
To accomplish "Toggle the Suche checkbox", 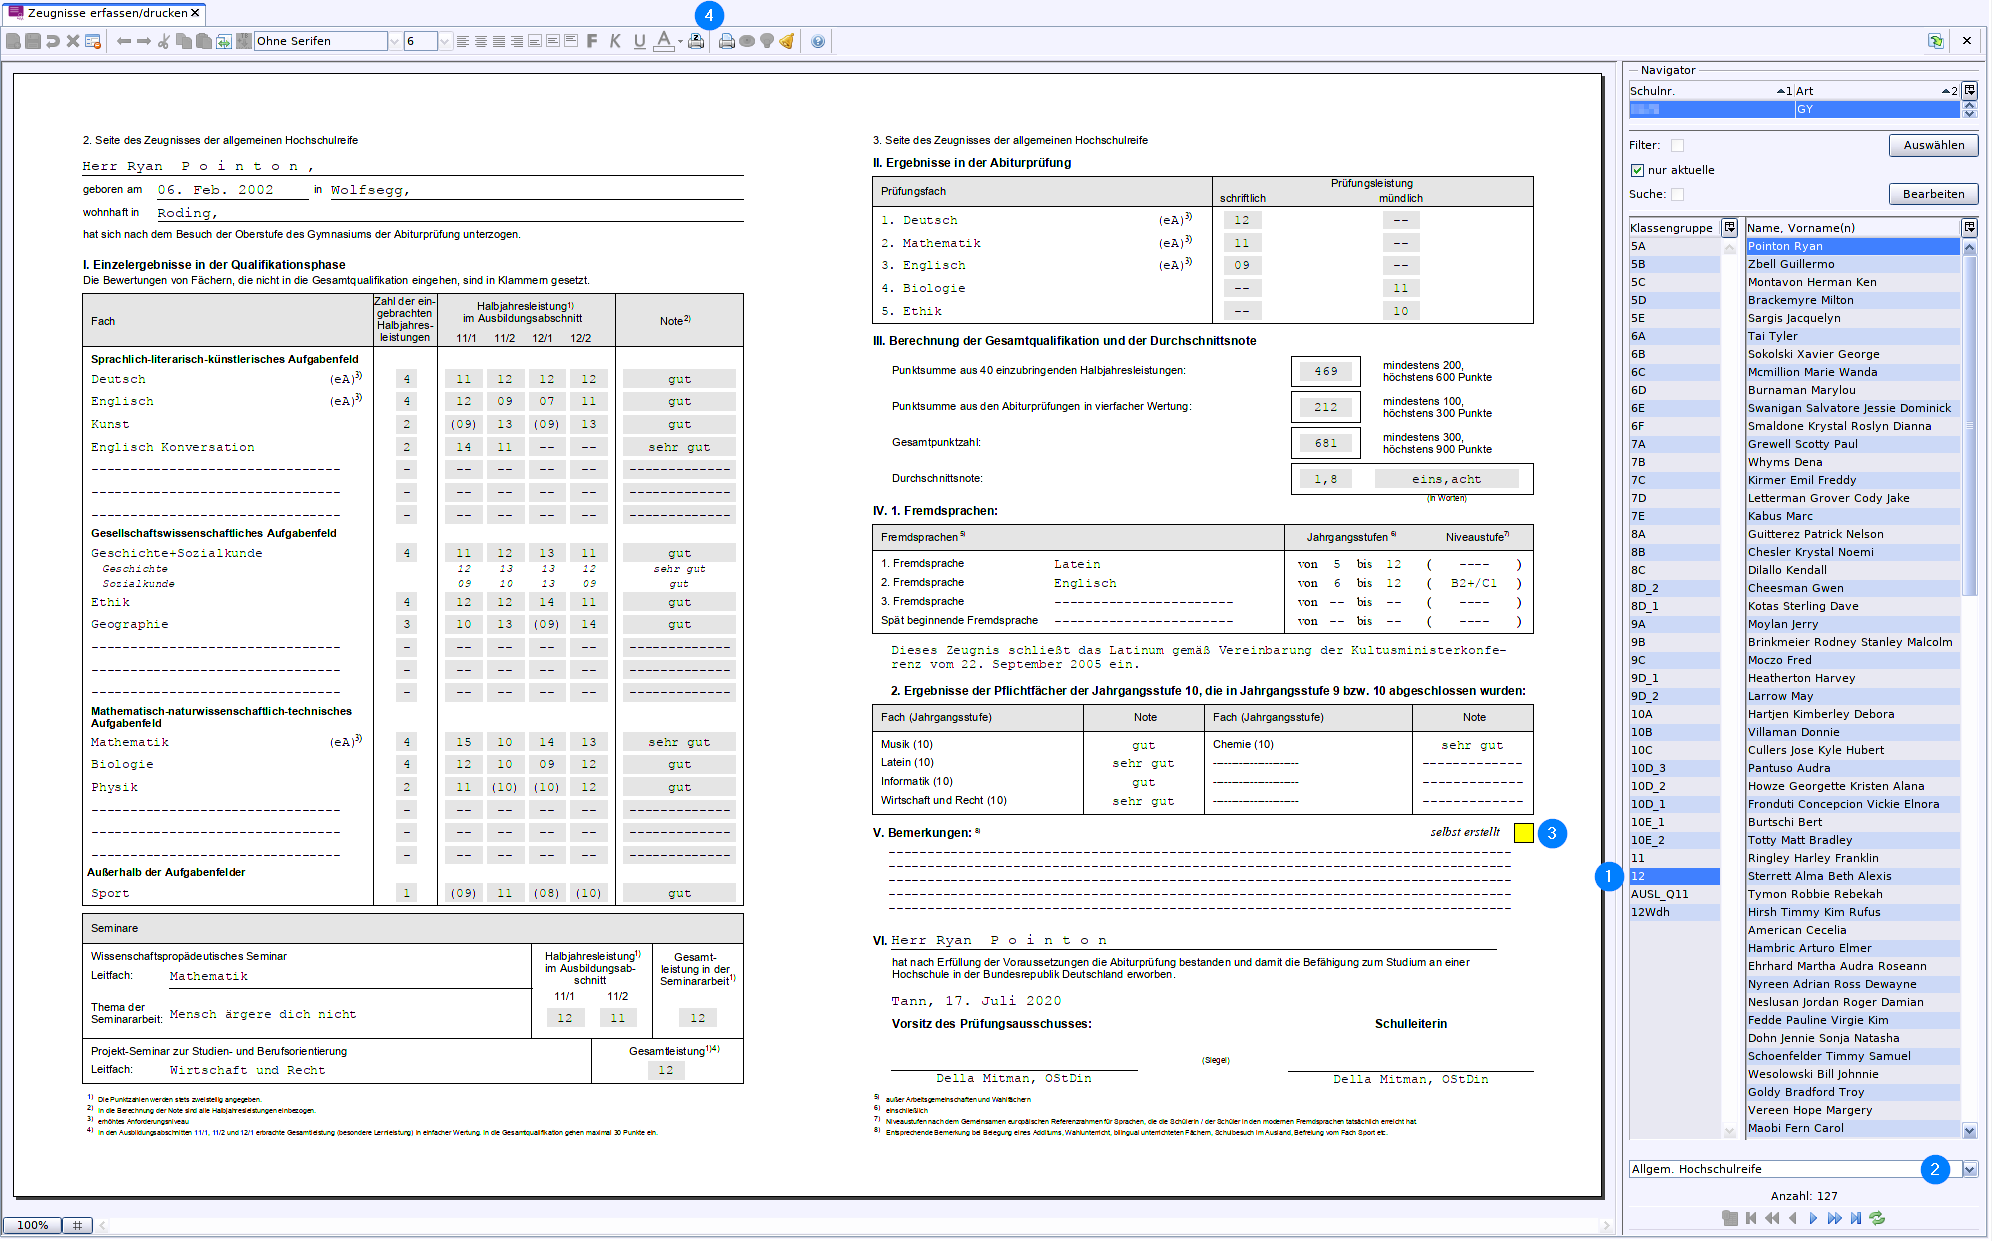I will click(x=1678, y=194).
